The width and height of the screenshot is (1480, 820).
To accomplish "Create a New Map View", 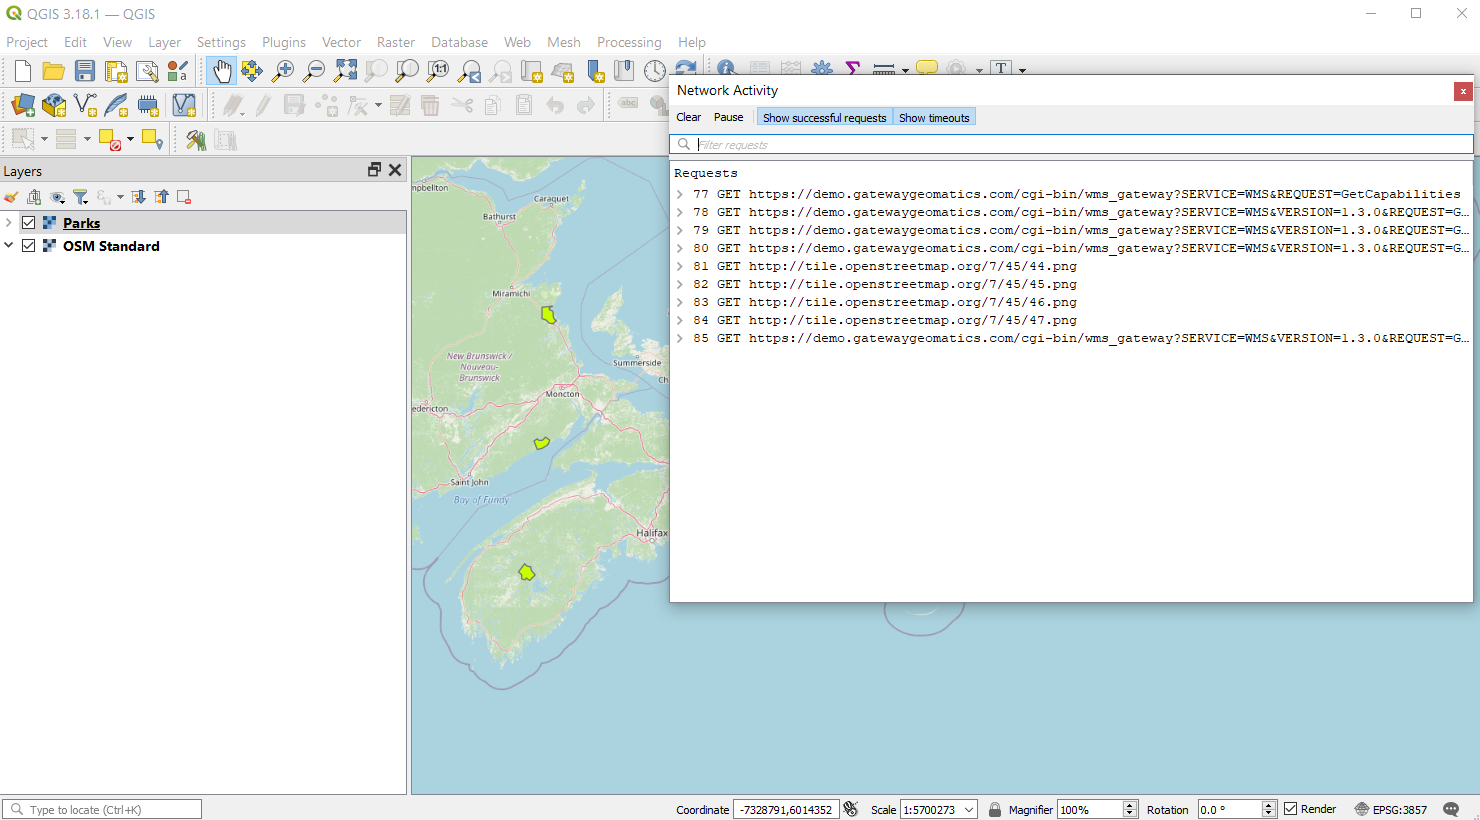I will (532, 71).
